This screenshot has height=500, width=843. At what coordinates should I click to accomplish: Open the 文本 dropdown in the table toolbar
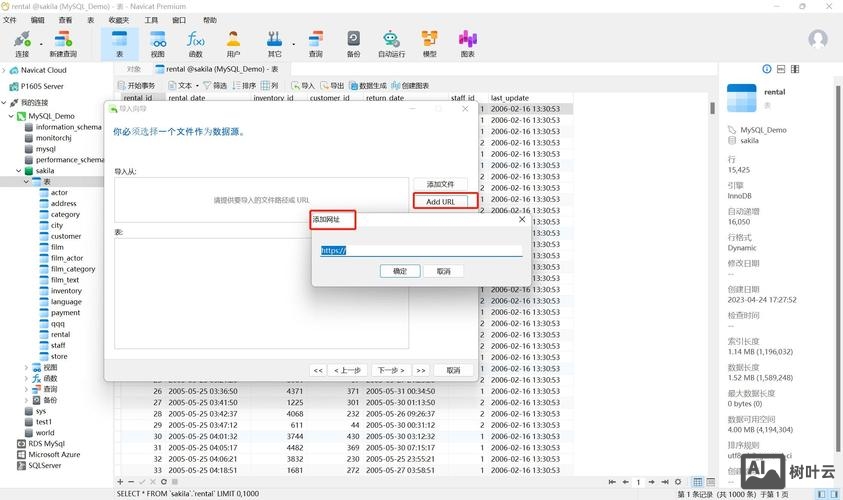[x=185, y=86]
